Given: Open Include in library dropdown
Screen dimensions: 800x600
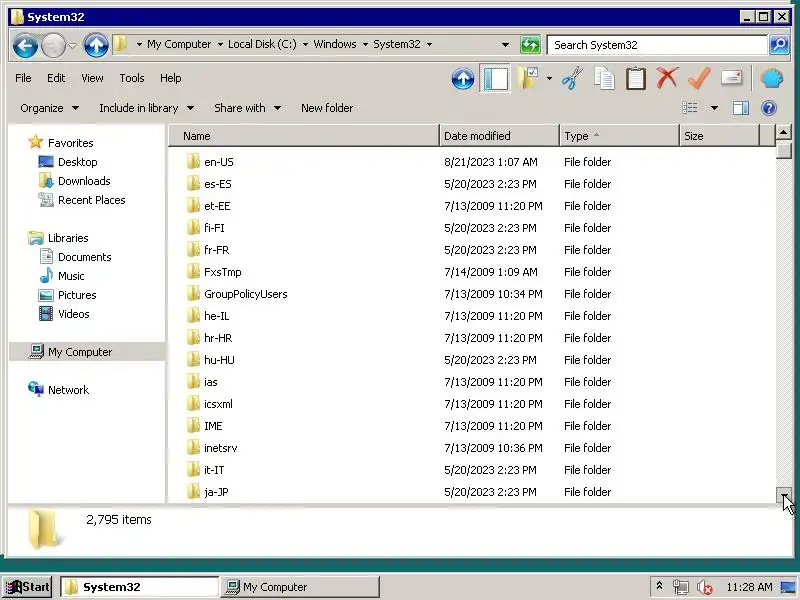Looking at the screenshot, I should tap(146, 108).
